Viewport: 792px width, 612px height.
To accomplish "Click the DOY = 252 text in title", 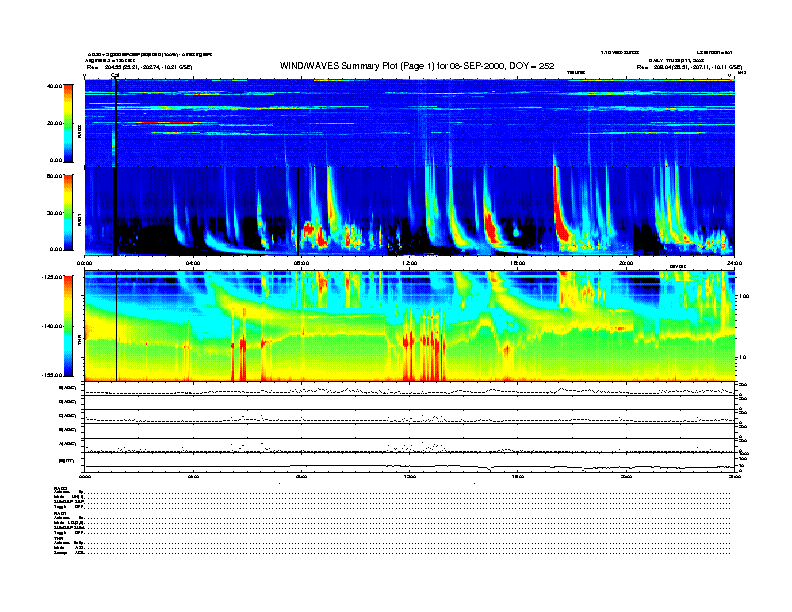I will coord(532,66).
